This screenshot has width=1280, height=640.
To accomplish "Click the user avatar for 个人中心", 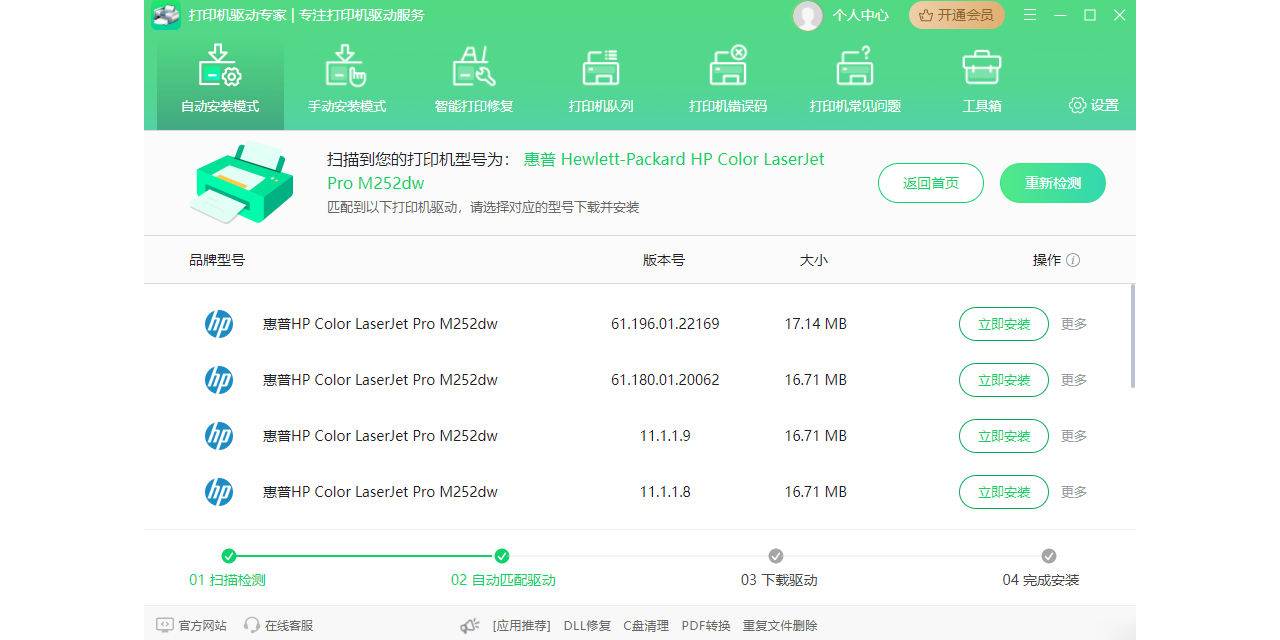I will 808,15.
